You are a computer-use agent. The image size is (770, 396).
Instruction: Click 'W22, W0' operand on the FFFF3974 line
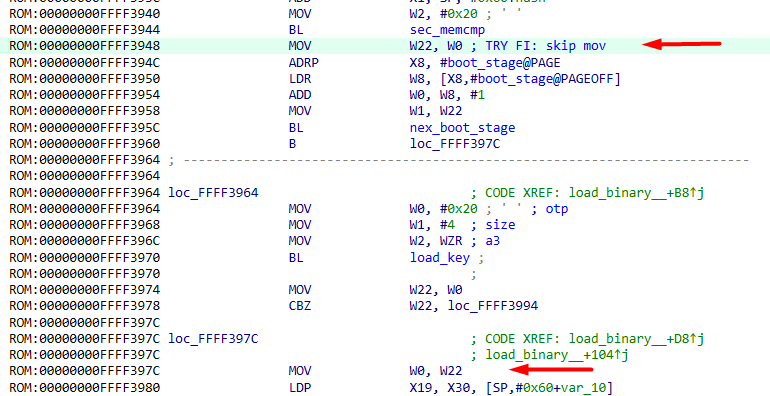point(436,290)
